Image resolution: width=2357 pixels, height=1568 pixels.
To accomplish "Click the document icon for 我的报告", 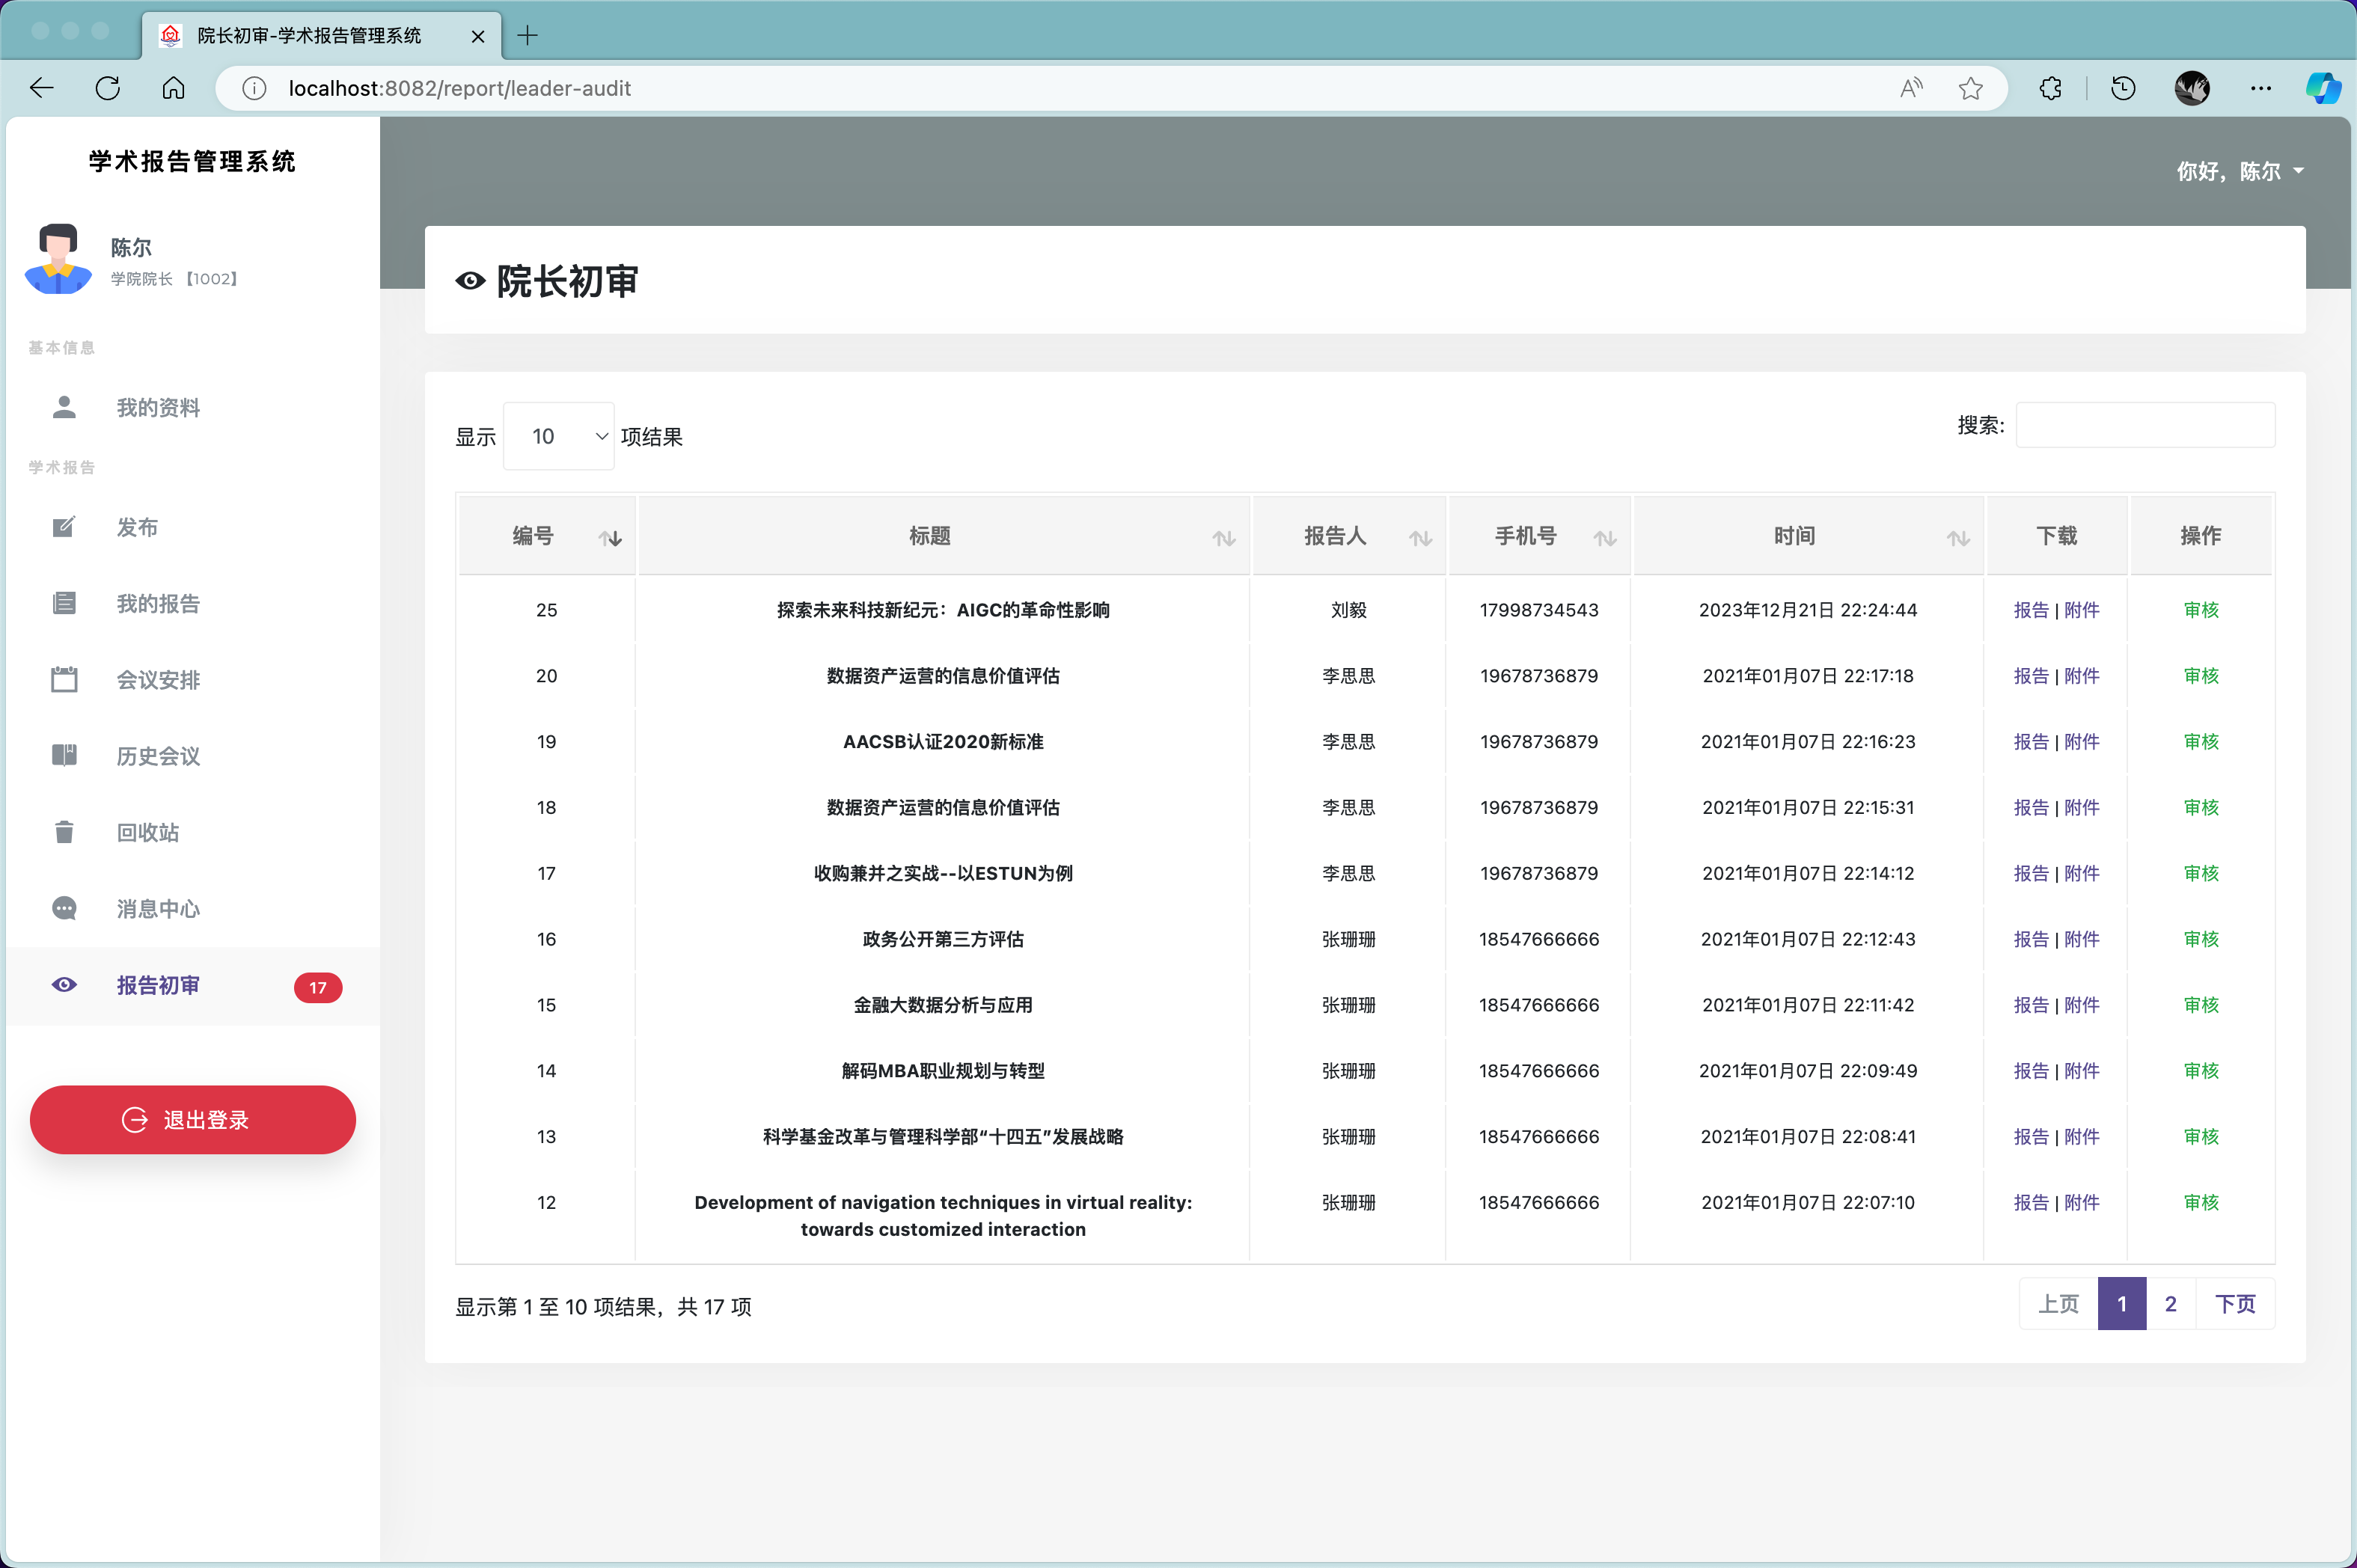I will pos(64,603).
